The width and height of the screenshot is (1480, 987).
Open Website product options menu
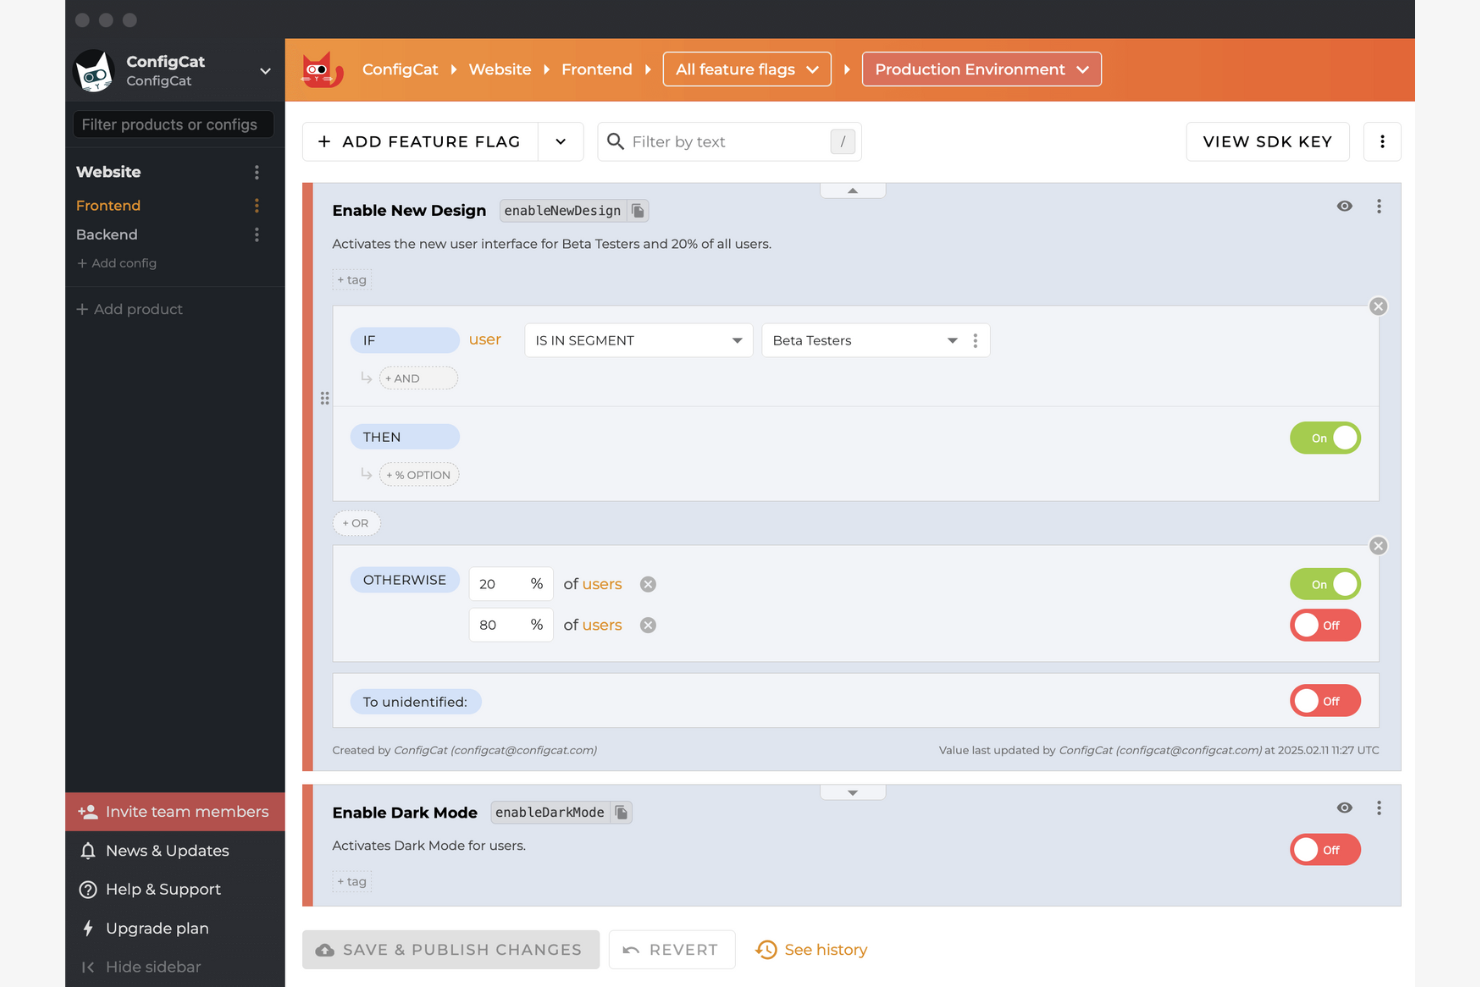(x=257, y=172)
